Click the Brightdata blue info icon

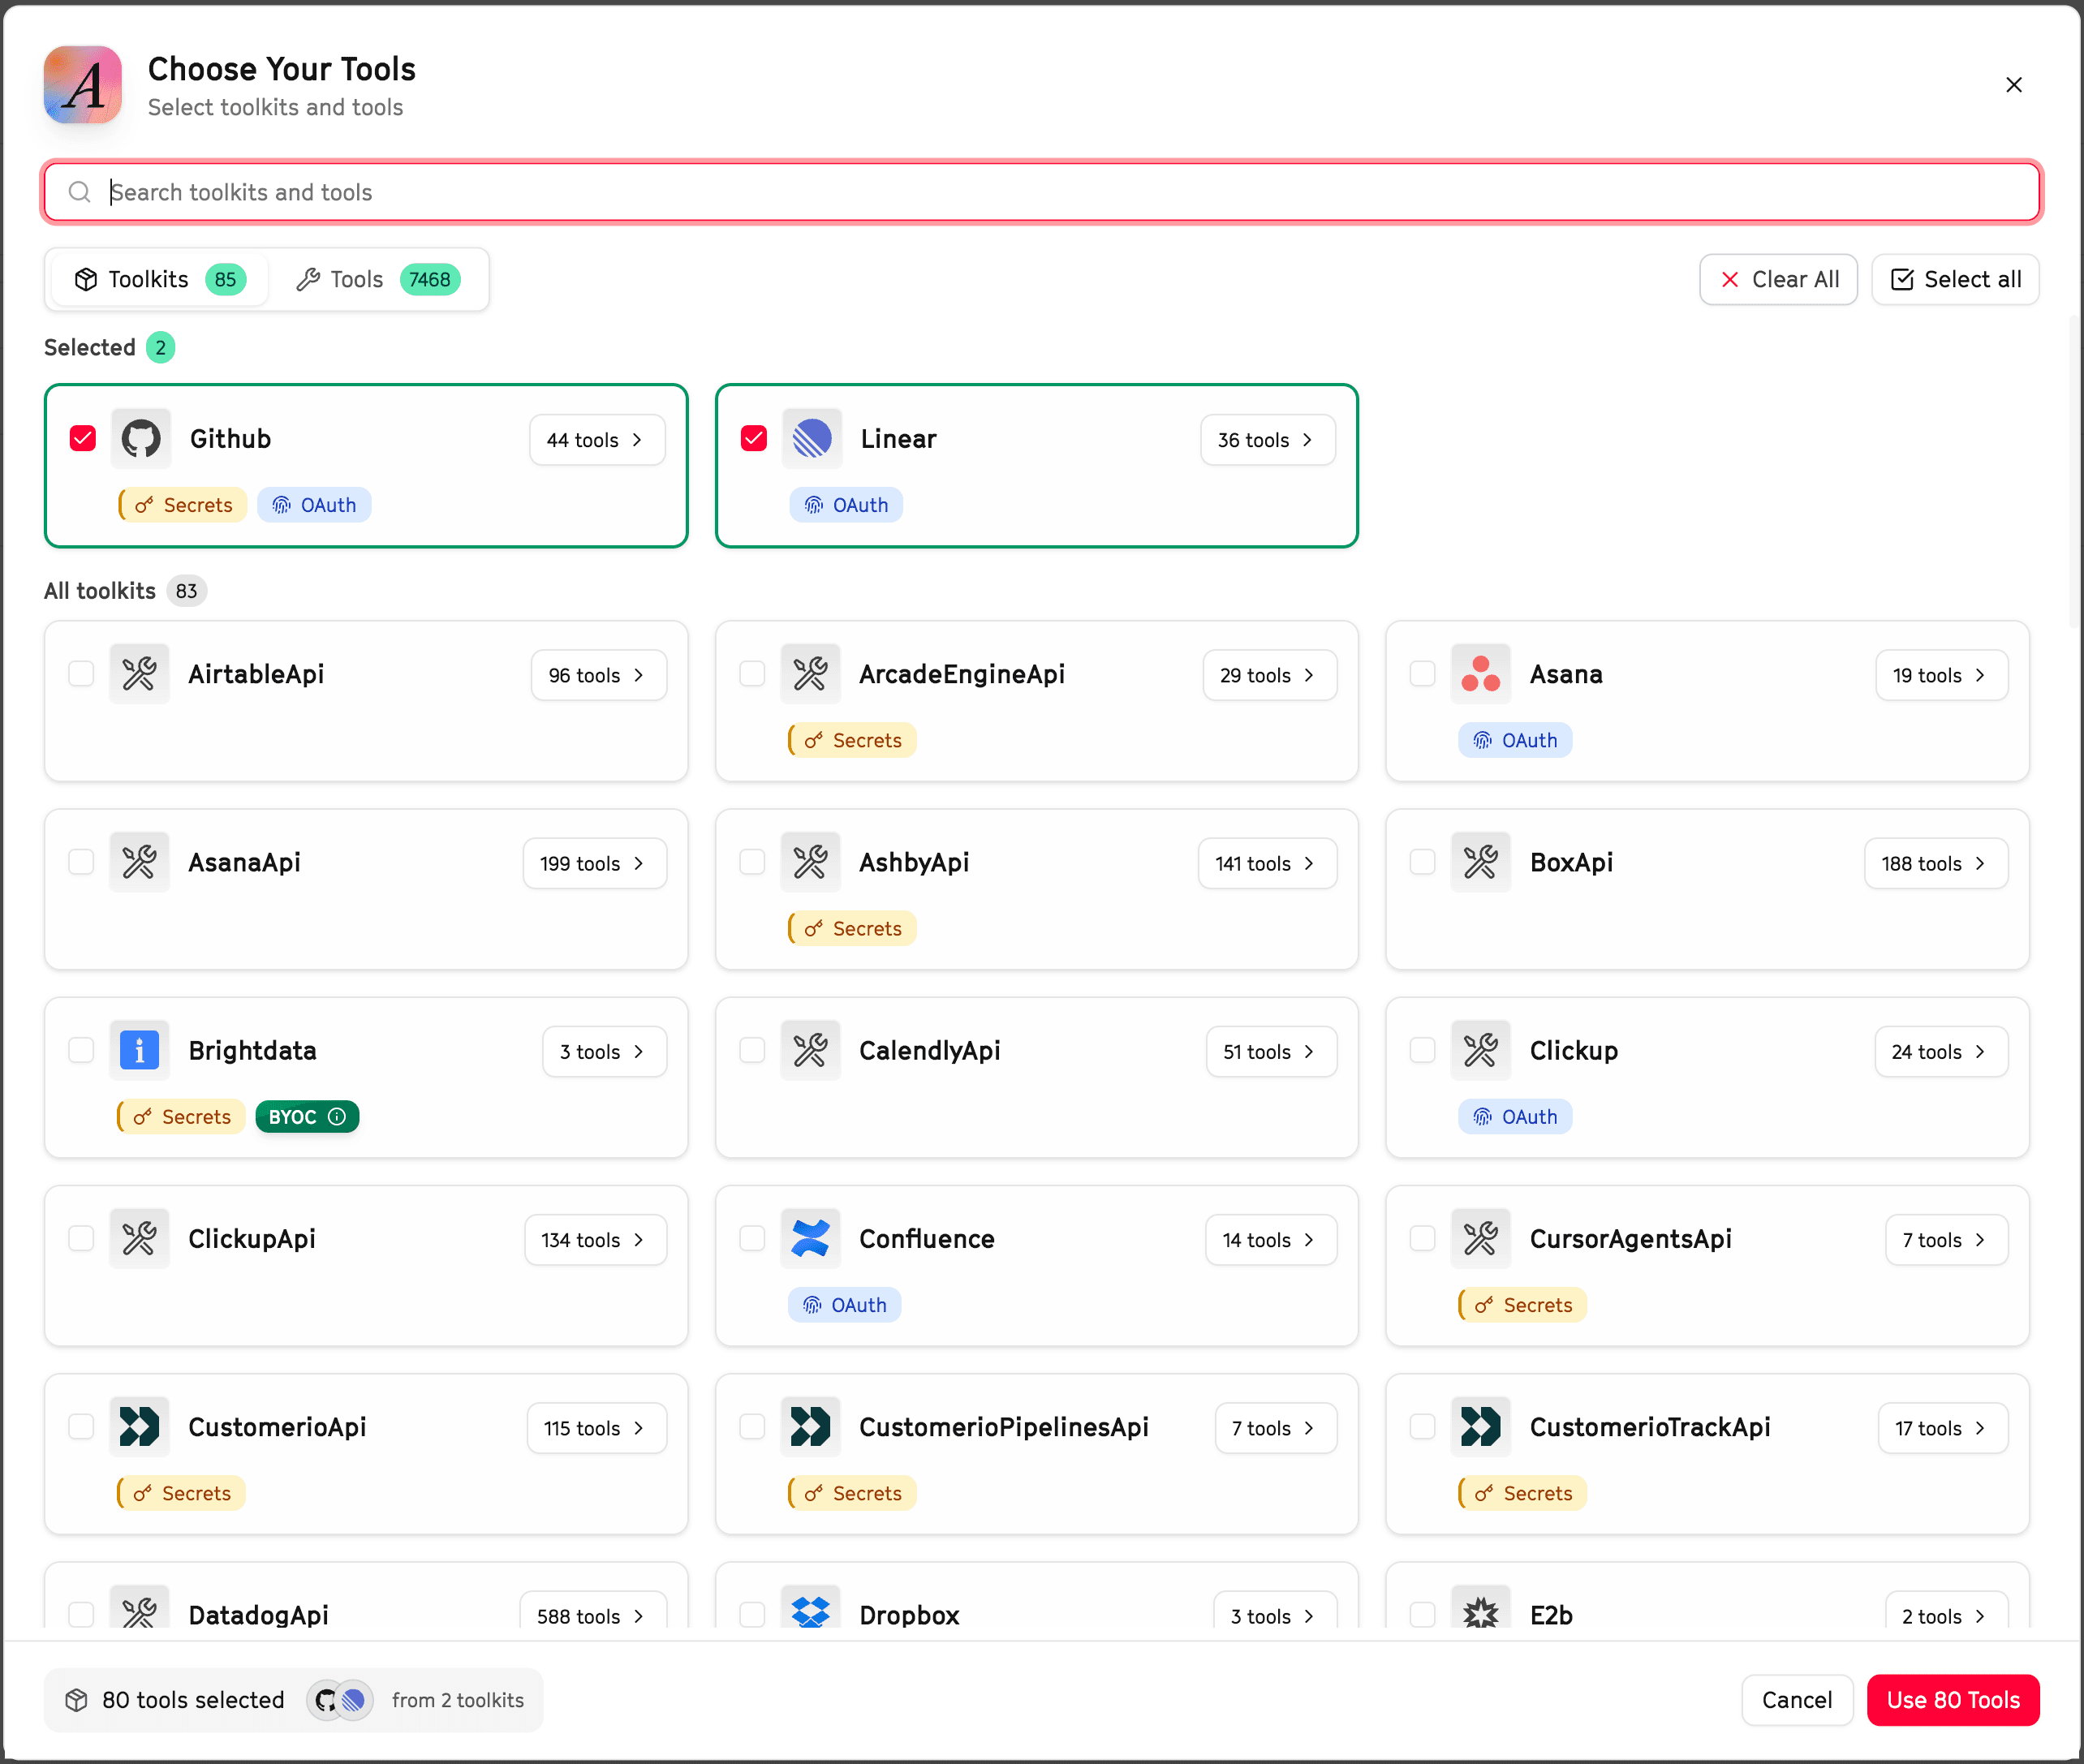click(x=139, y=1050)
